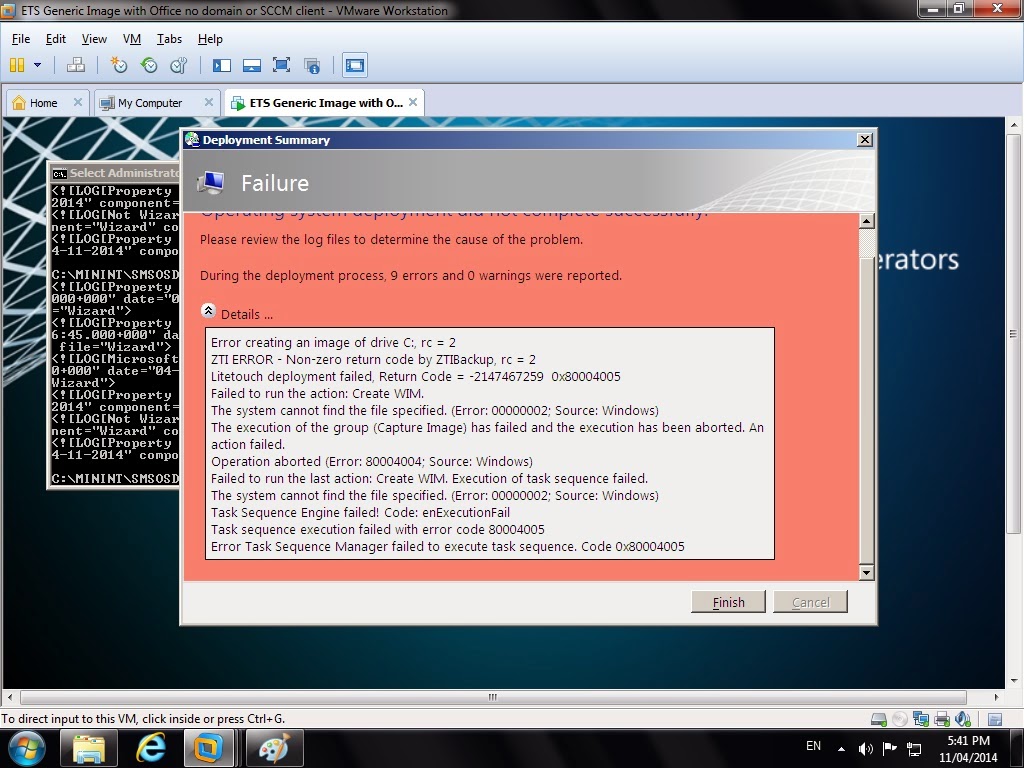Screen dimensions: 1024x768
Task: Click the VM CD/DVD drive status icon
Action: pyautogui.click(x=899, y=719)
